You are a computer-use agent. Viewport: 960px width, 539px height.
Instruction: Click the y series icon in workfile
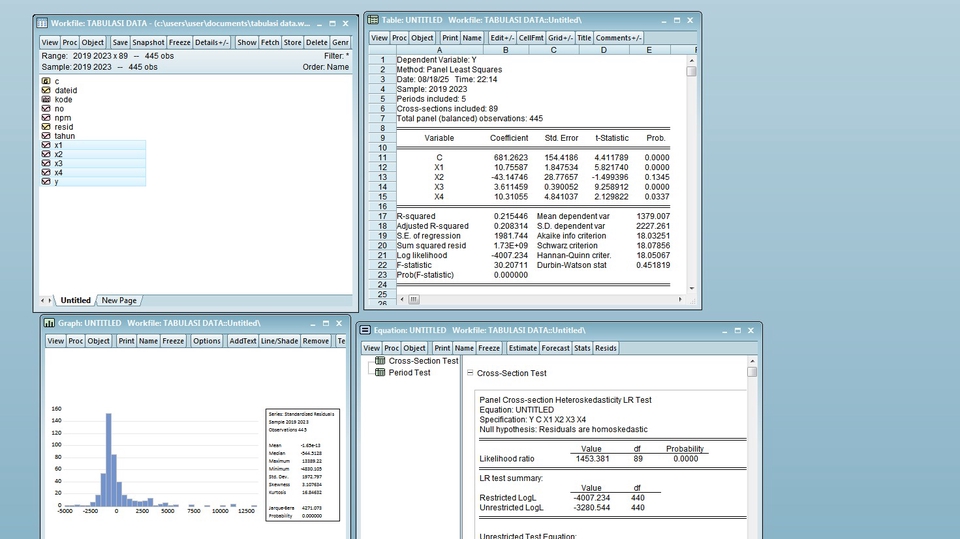click(x=46, y=181)
